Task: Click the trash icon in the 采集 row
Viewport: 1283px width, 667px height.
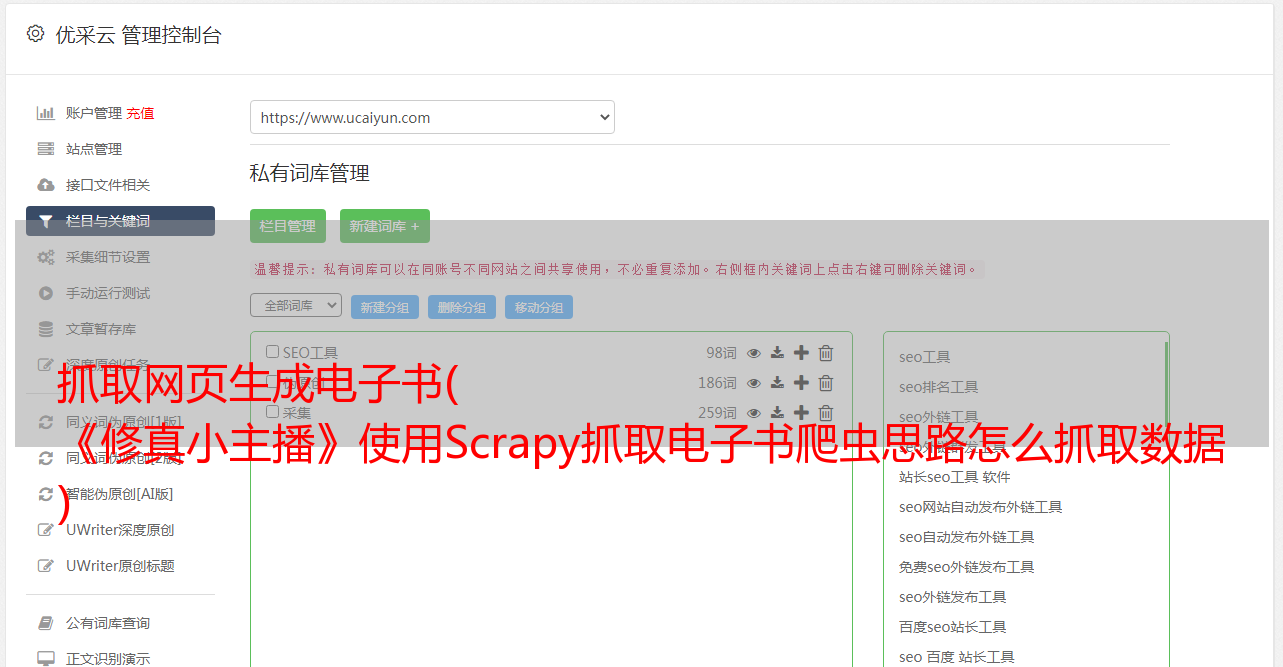Action: pos(826,413)
